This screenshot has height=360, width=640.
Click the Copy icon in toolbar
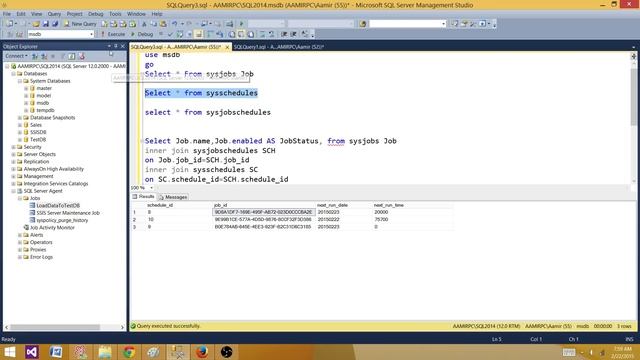[x=153, y=24]
